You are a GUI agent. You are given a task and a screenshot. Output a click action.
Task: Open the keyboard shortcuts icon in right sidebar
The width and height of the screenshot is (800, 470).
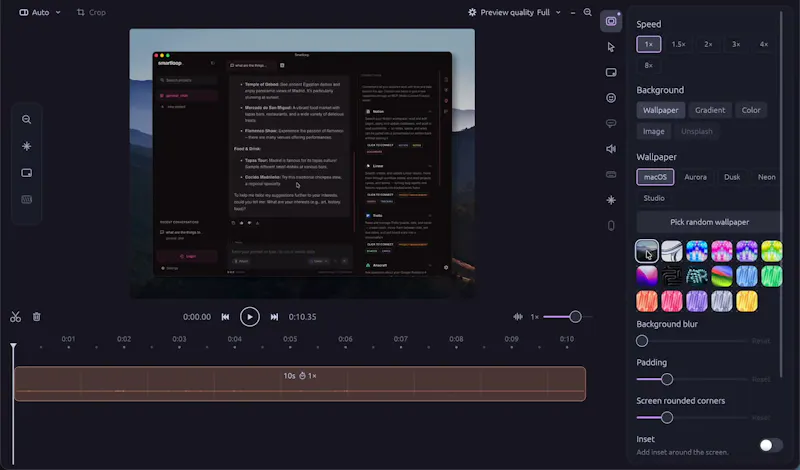click(611, 175)
